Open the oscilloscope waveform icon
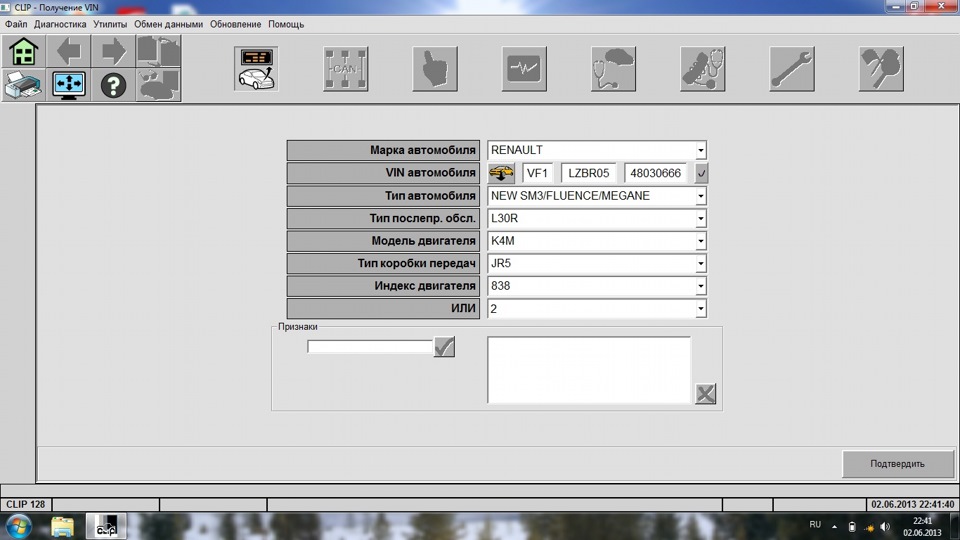The height and width of the screenshot is (540, 960). tap(524, 69)
